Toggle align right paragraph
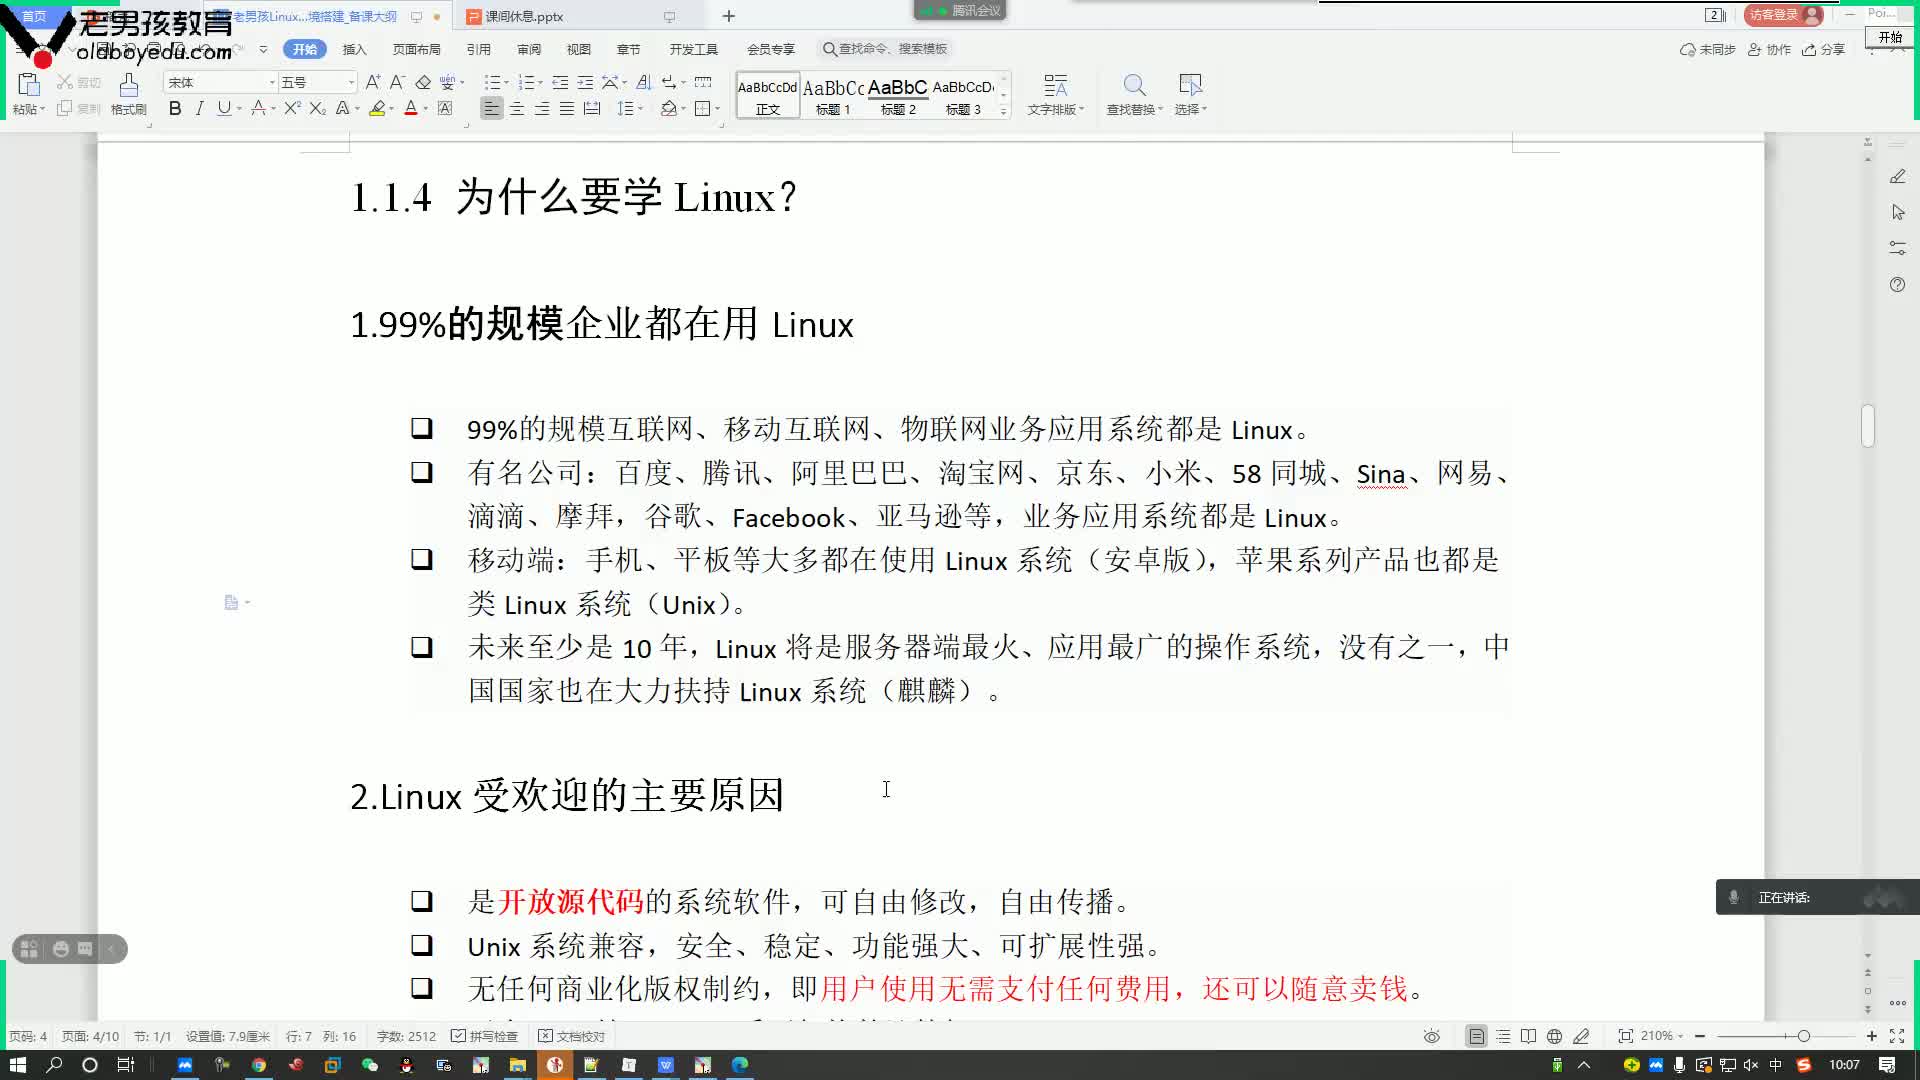The width and height of the screenshot is (1920, 1080). click(x=542, y=108)
